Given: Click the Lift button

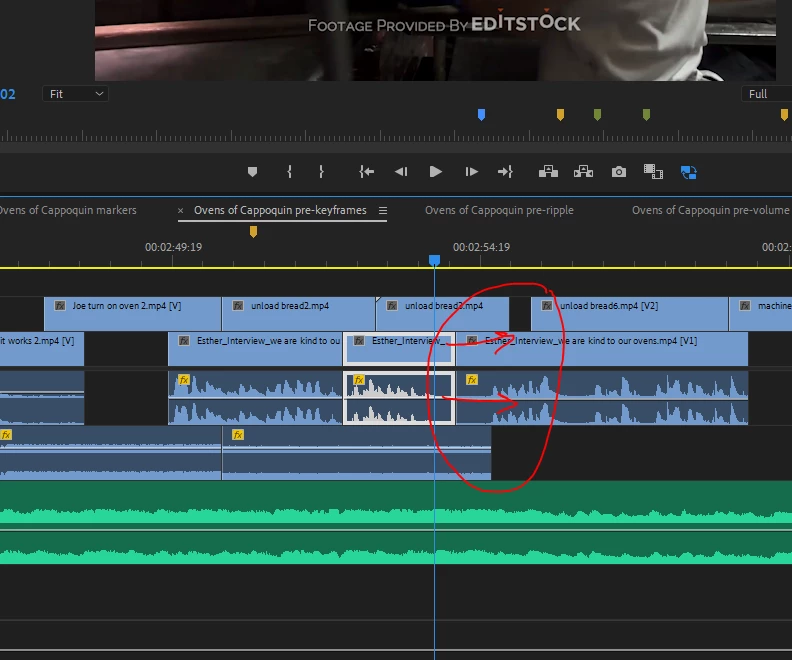Looking at the screenshot, I should tap(549, 172).
